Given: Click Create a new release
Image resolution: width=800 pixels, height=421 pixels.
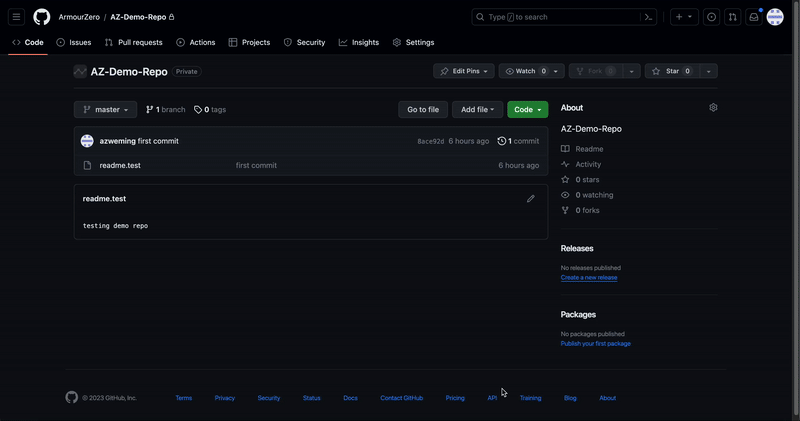Looking at the screenshot, I should pos(589,278).
